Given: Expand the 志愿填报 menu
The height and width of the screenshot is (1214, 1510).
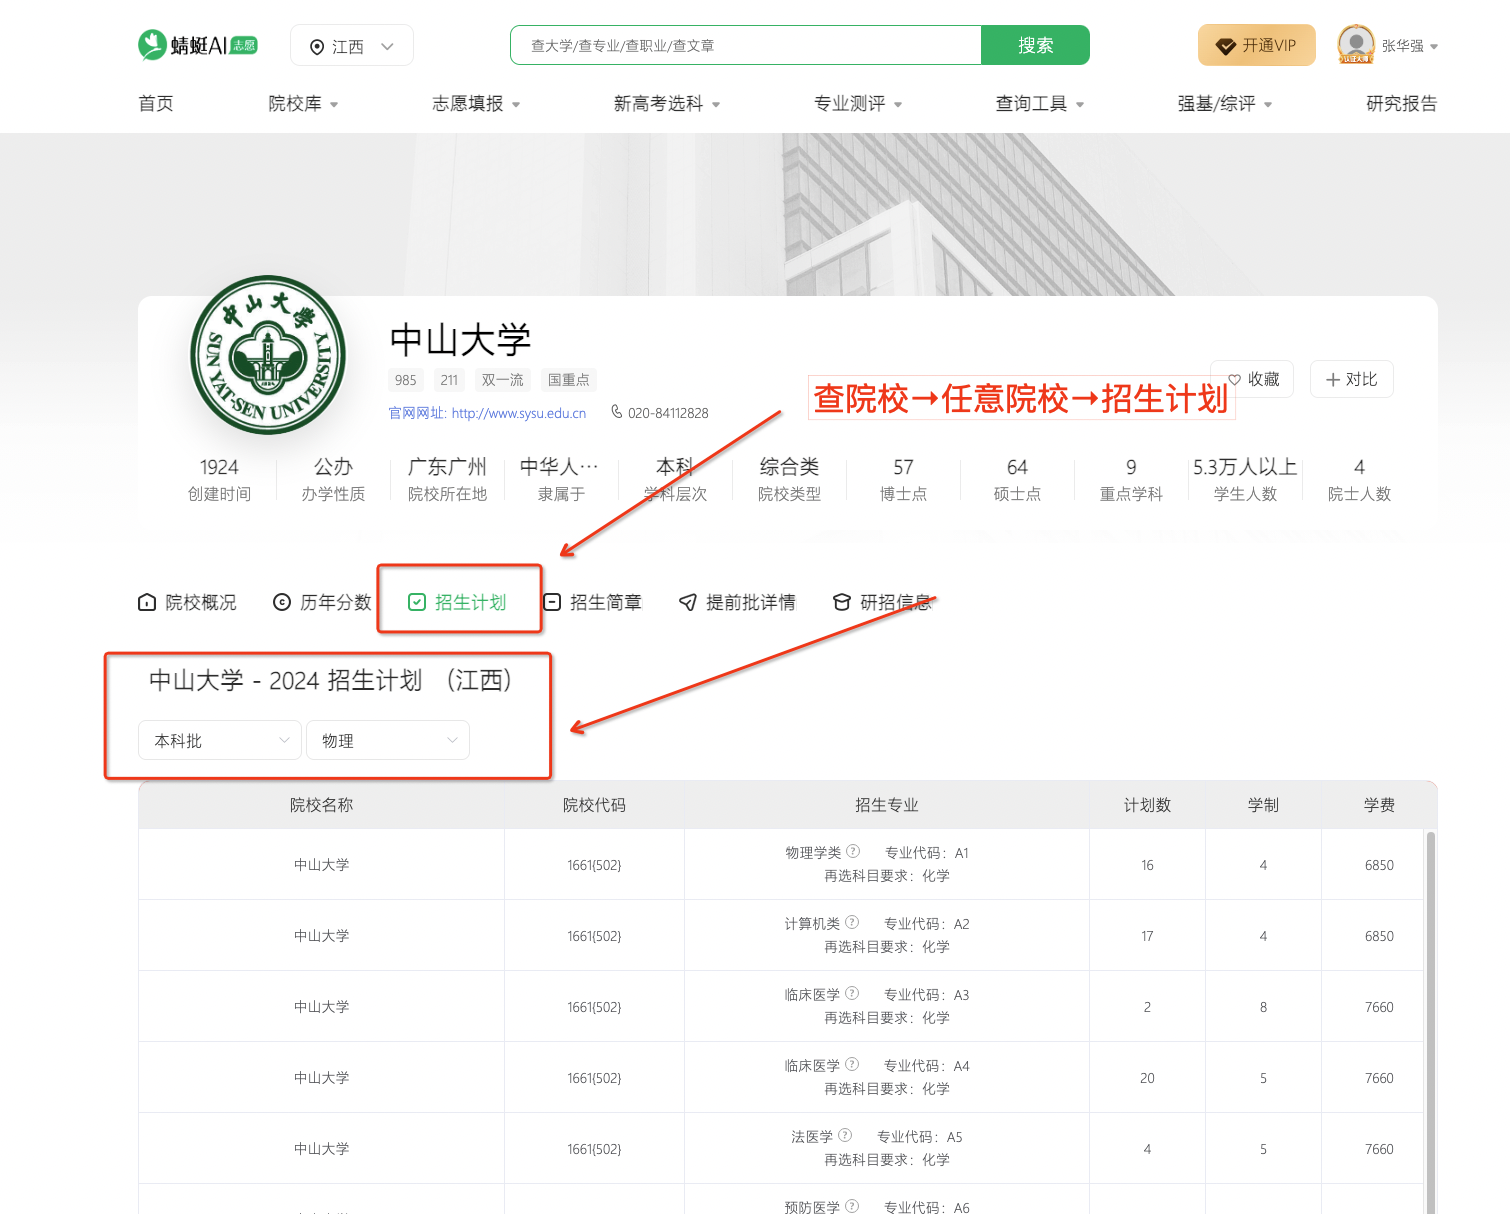Looking at the screenshot, I should [x=476, y=104].
